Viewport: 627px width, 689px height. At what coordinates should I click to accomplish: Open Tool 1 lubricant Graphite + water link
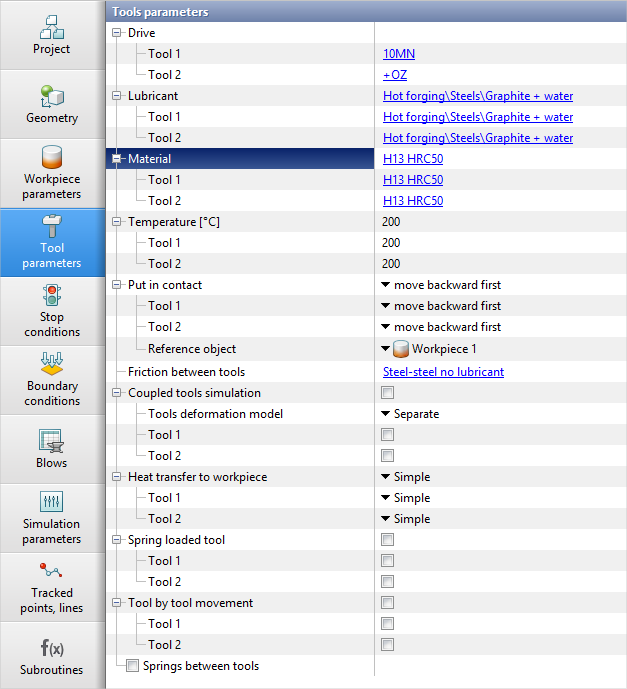point(478,117)
